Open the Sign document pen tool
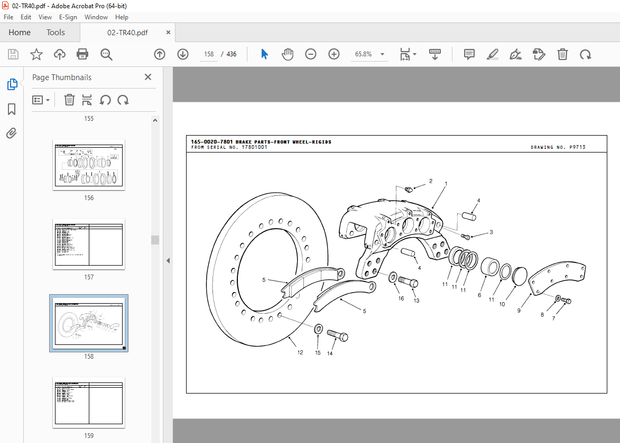The width and height of the screenshot is (620, 443). click(x=516, y=54)
